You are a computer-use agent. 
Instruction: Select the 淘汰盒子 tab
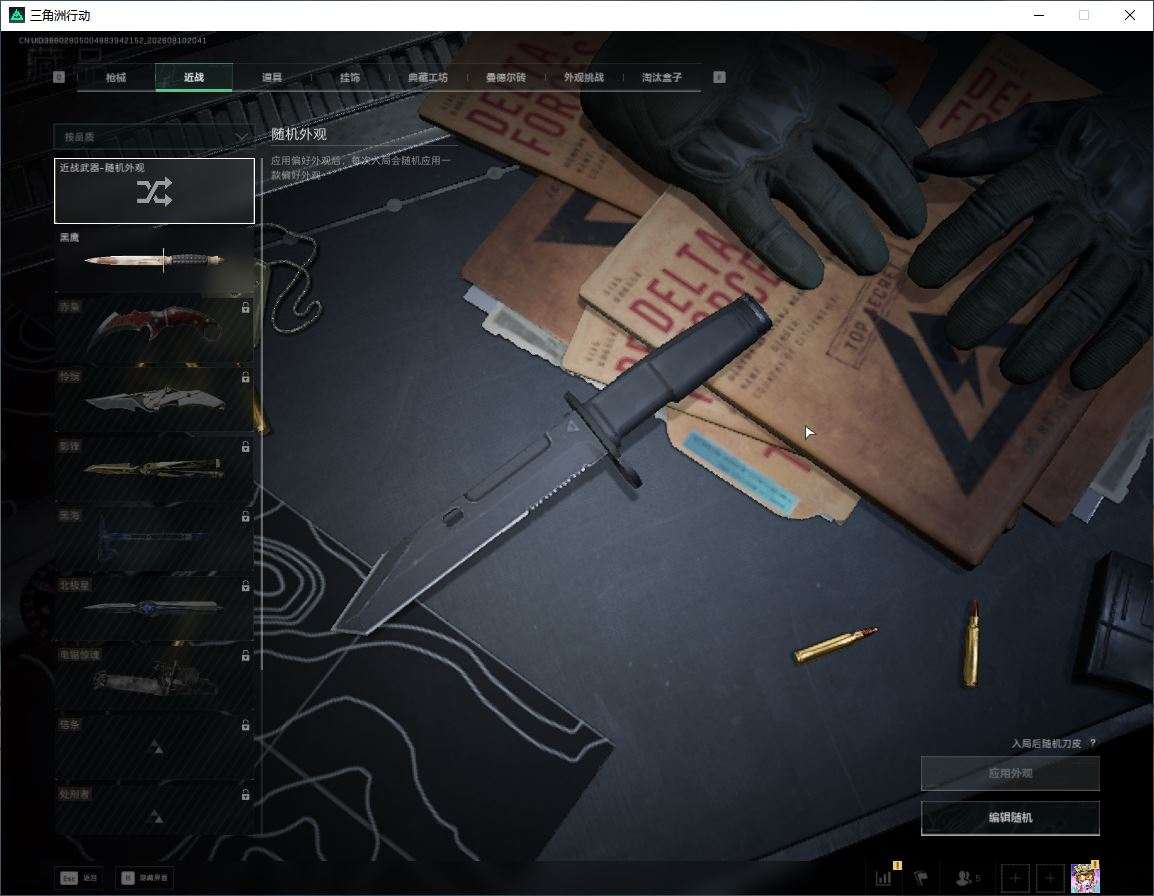click(662, 77)
